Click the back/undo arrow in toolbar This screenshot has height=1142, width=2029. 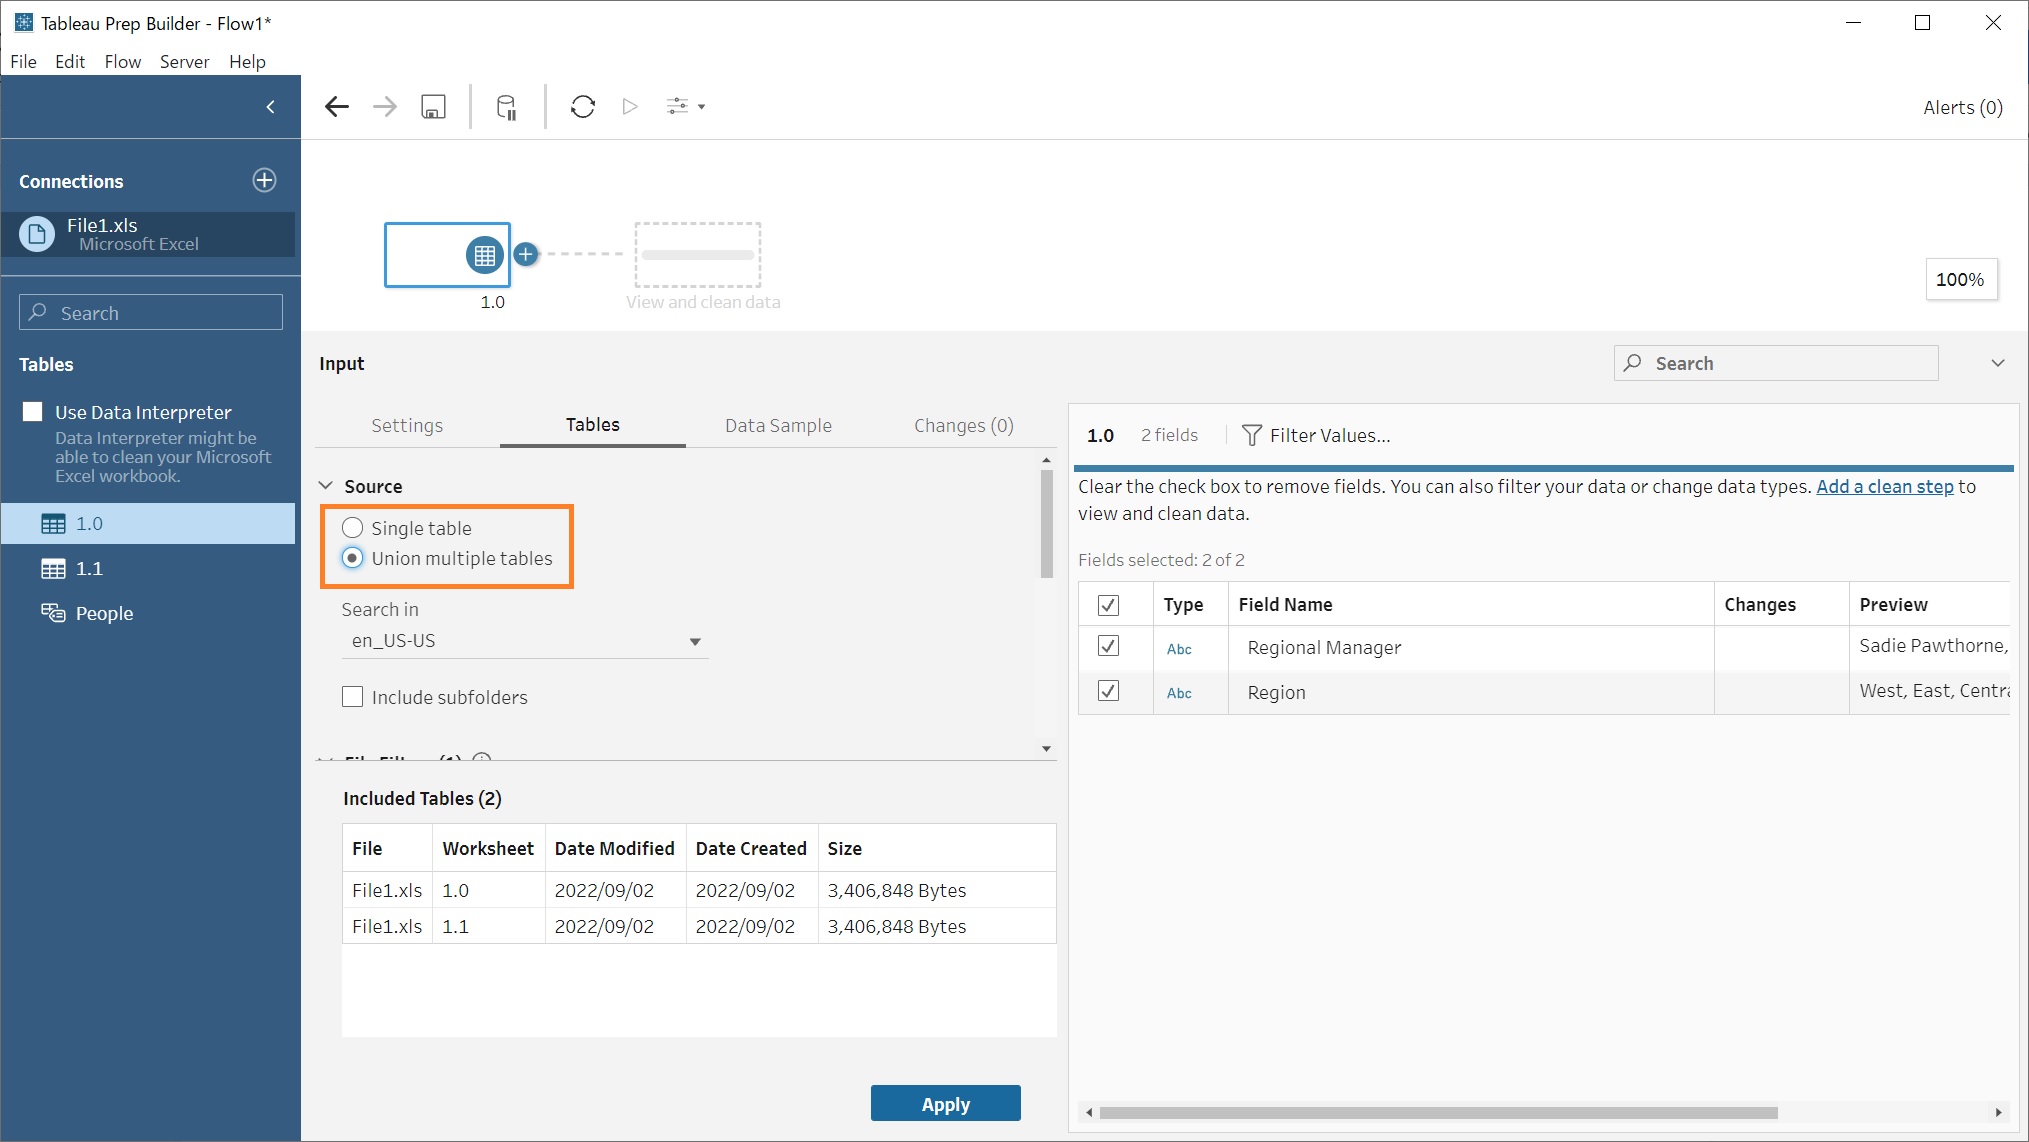pos(337,106)
